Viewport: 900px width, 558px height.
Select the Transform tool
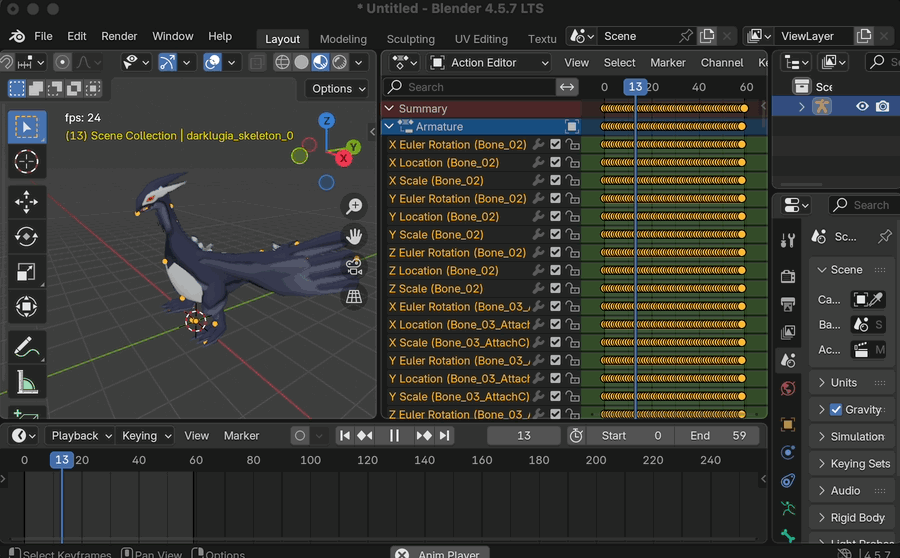tap(26, 307)
